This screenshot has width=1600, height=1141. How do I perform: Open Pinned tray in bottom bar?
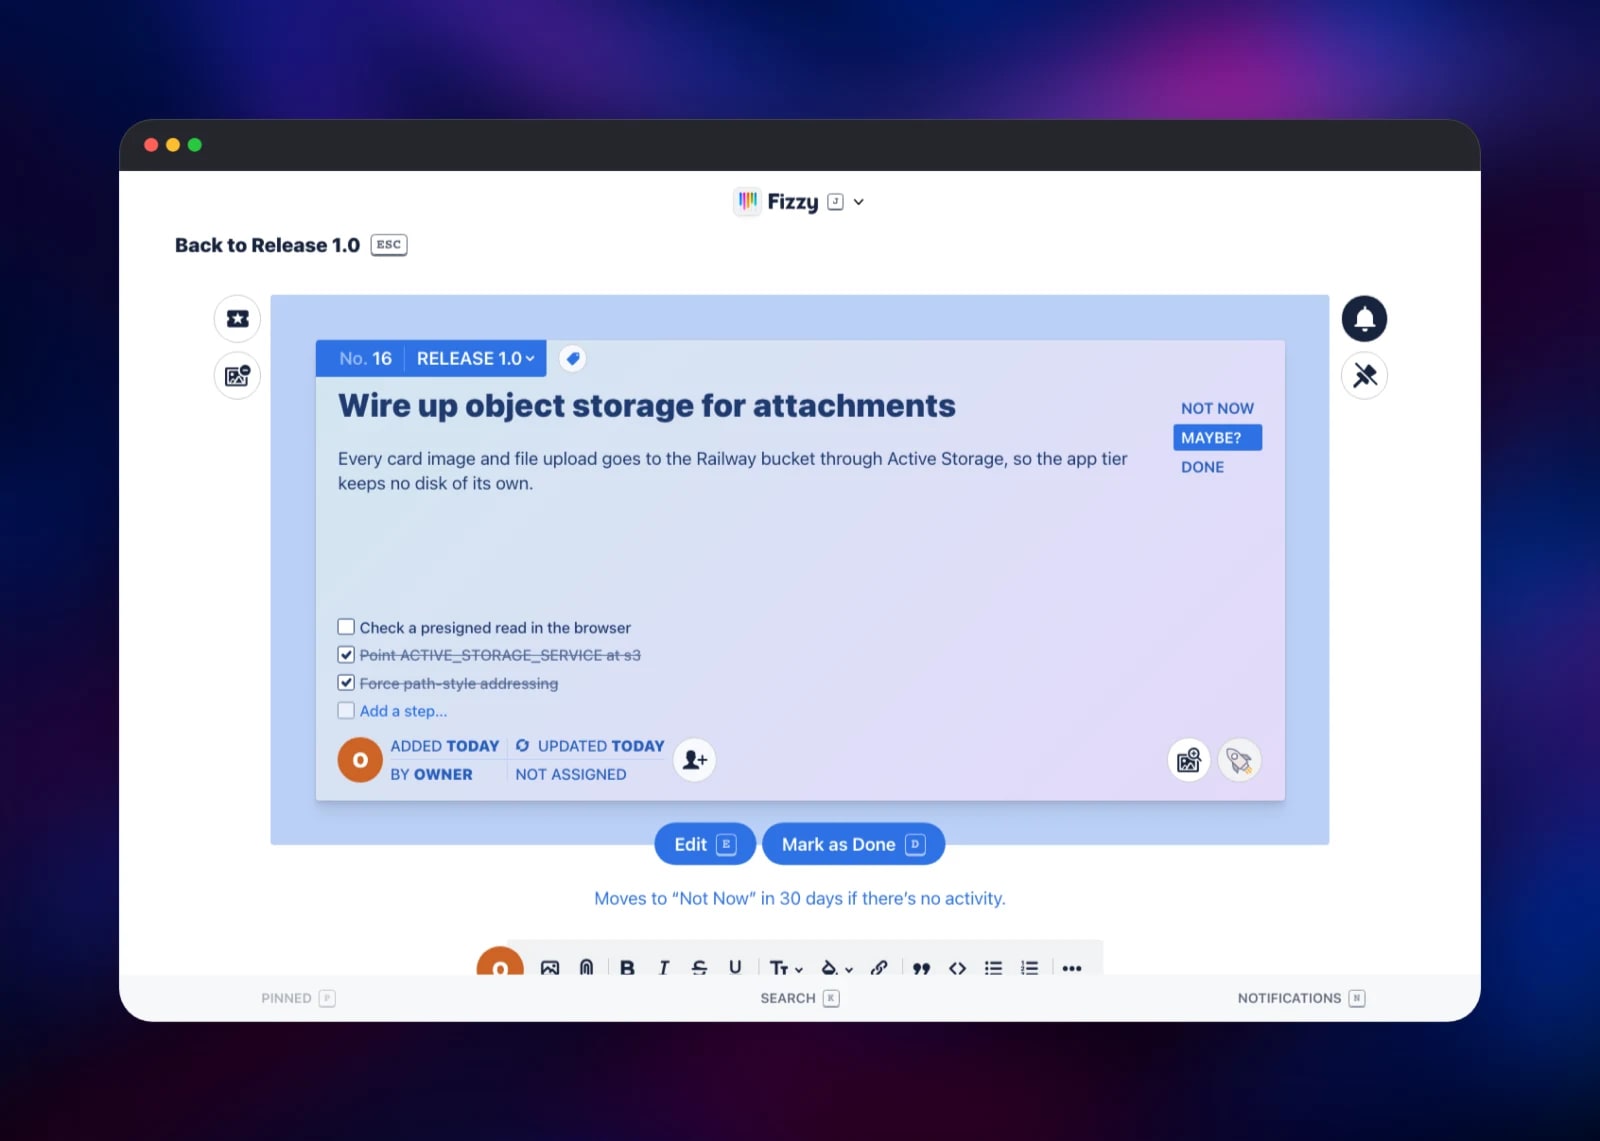[x=298, y=998]
